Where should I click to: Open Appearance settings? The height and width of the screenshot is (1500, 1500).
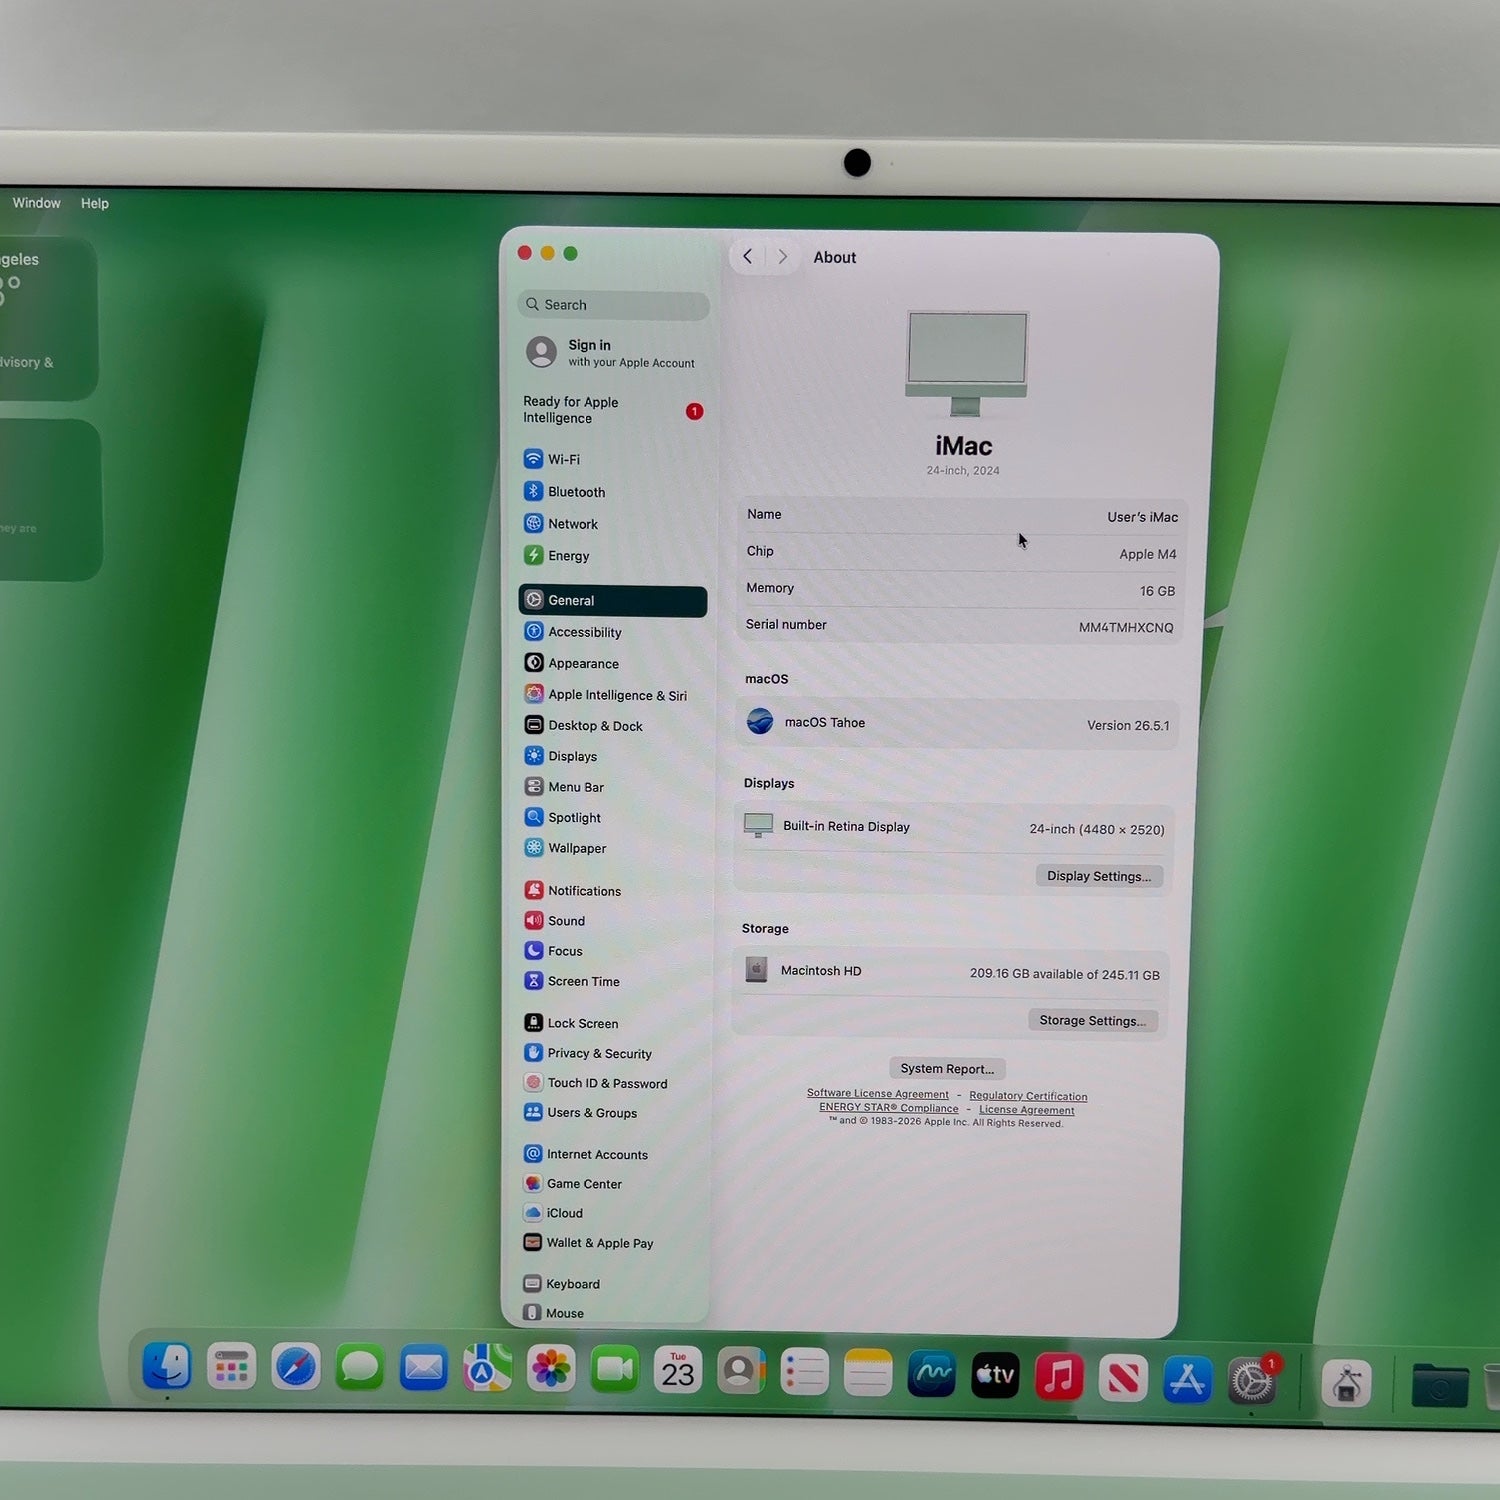(572, 663)
